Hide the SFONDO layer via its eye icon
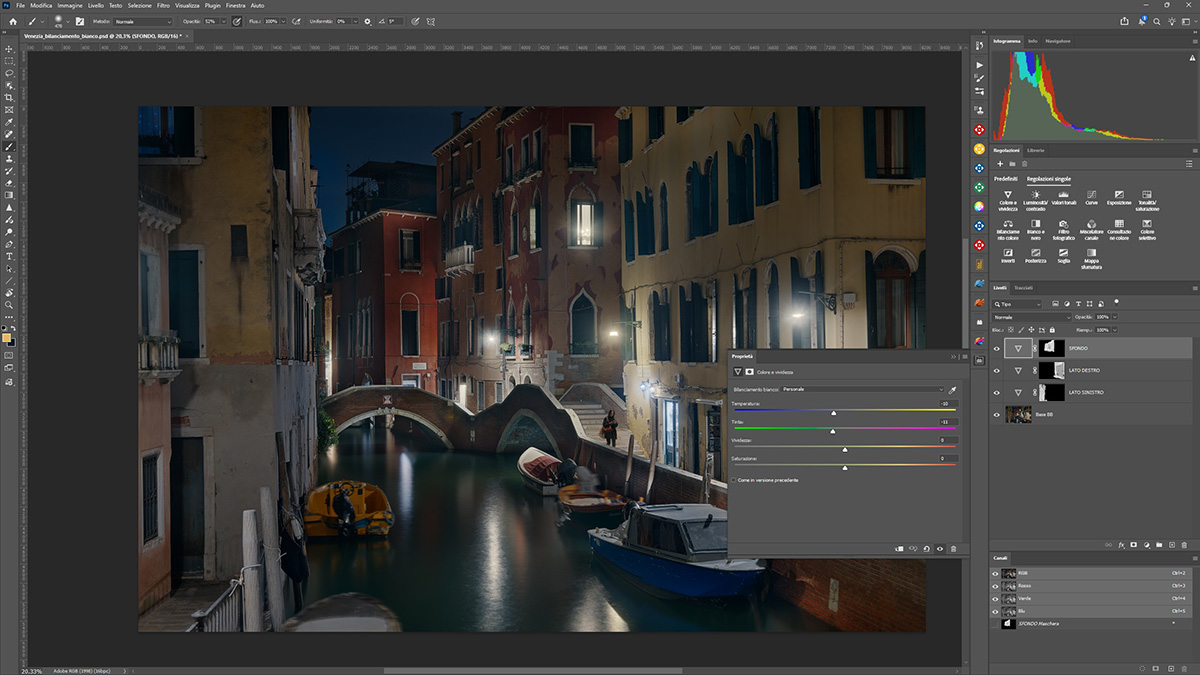Image resolution: width=1200 pixels, height=675 pixels. pos(996,348)
